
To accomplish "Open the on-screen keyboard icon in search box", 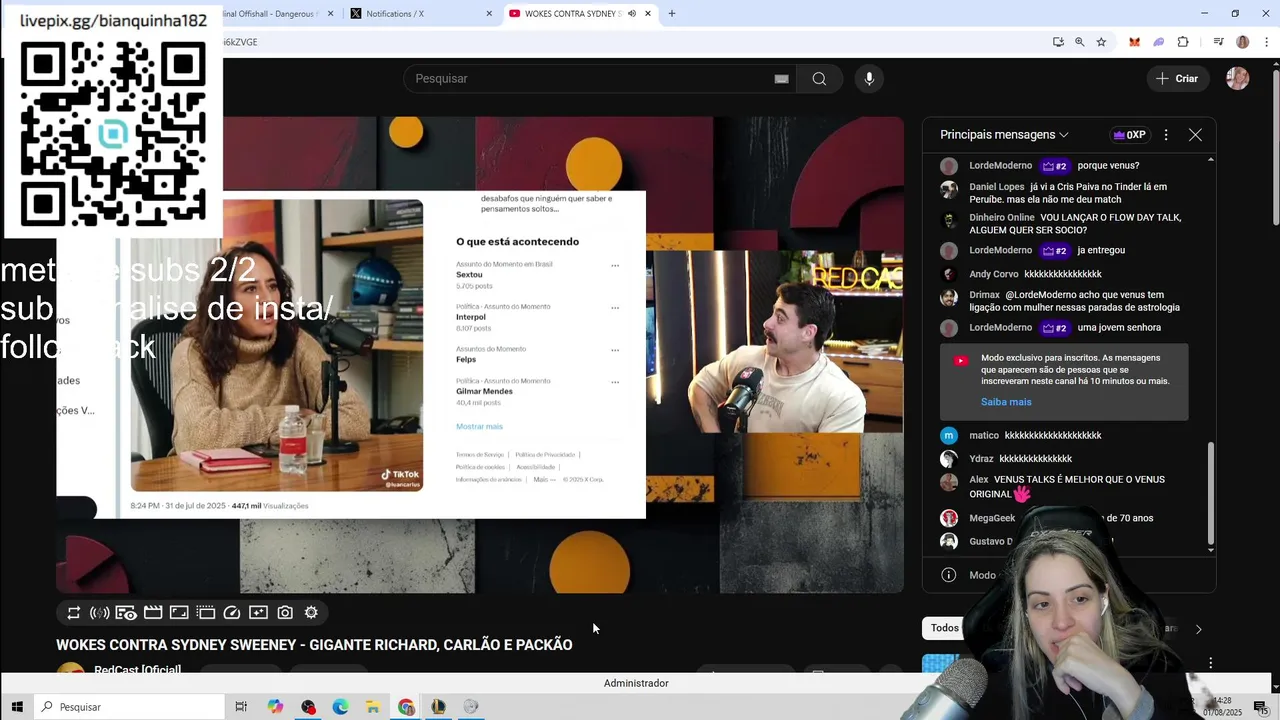I will [x=781, y=79].
